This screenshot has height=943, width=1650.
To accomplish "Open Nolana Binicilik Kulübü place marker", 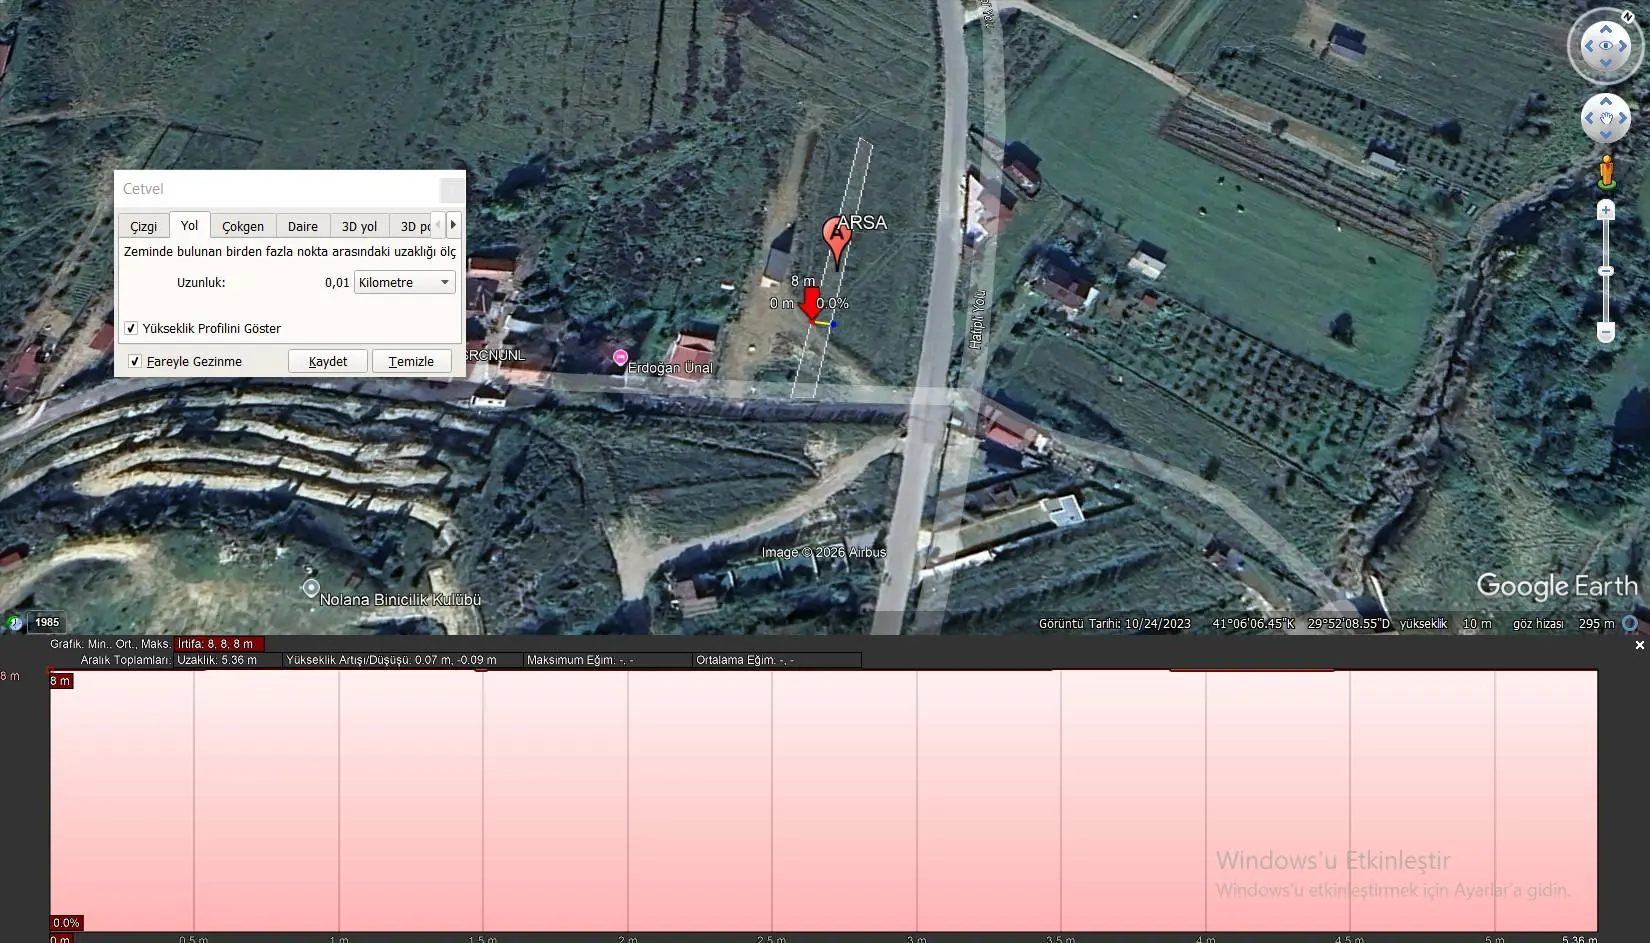I will pyautogui.click(x=311, y=588).
